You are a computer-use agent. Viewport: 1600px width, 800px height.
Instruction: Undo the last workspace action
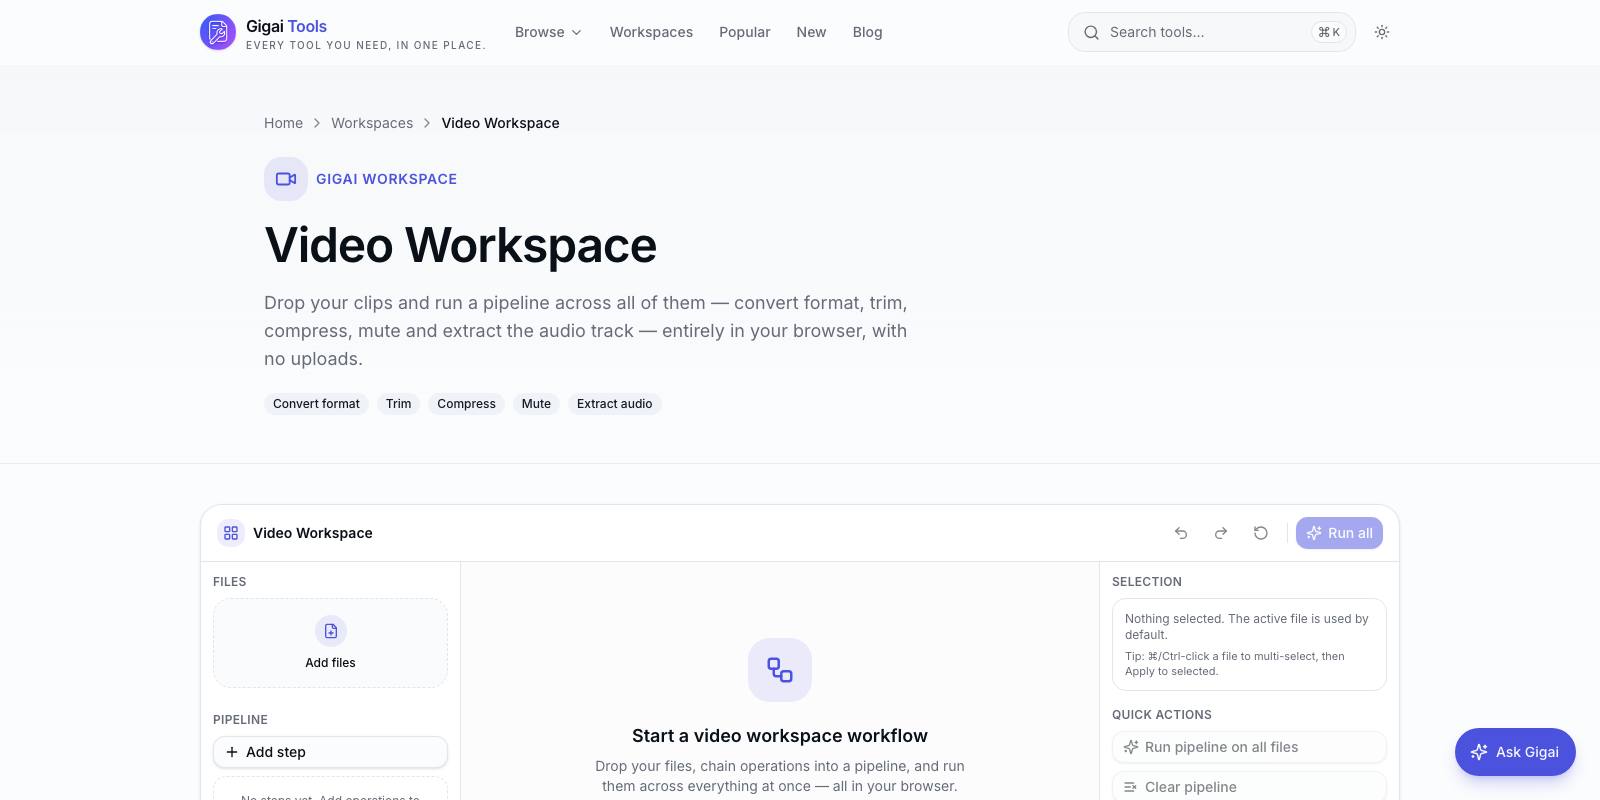click(x=1181, y=533)
